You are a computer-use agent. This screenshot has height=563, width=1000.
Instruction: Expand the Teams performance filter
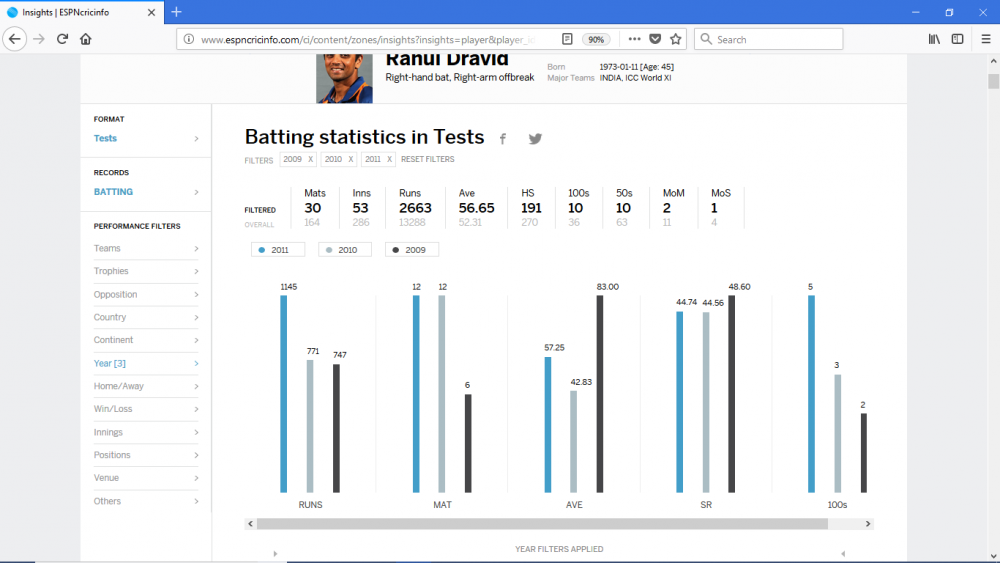(146, 249)
